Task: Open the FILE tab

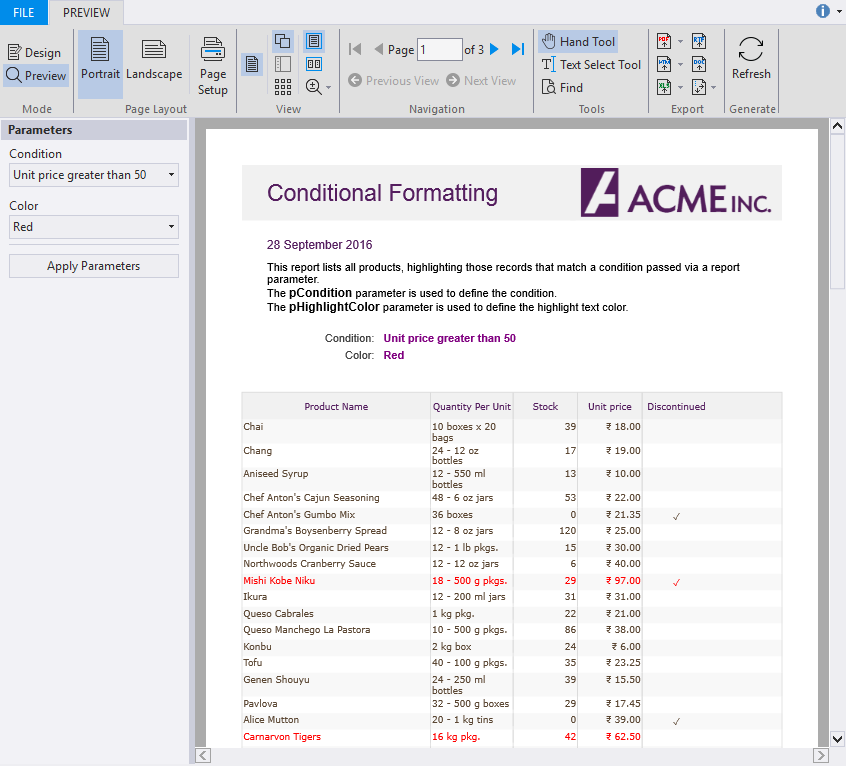Action: (x=24, y=12)
